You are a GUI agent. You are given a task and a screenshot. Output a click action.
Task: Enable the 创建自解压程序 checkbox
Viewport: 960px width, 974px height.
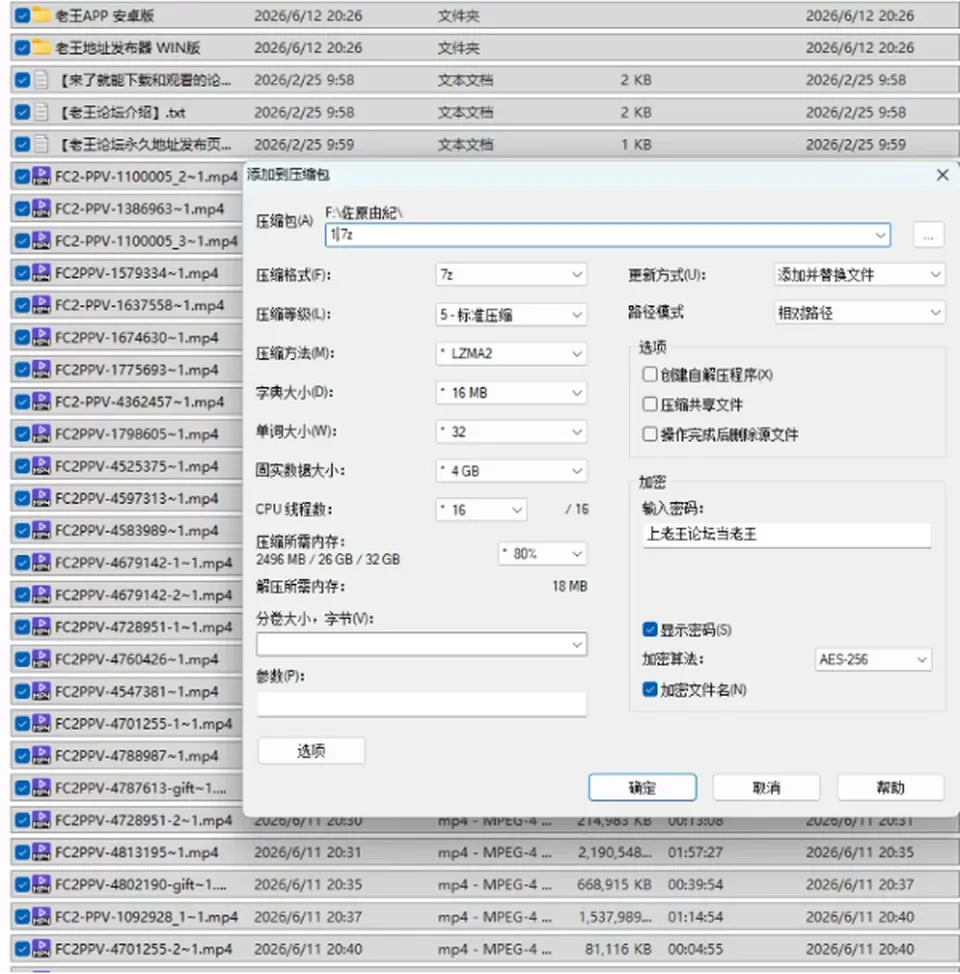point(650,375)
